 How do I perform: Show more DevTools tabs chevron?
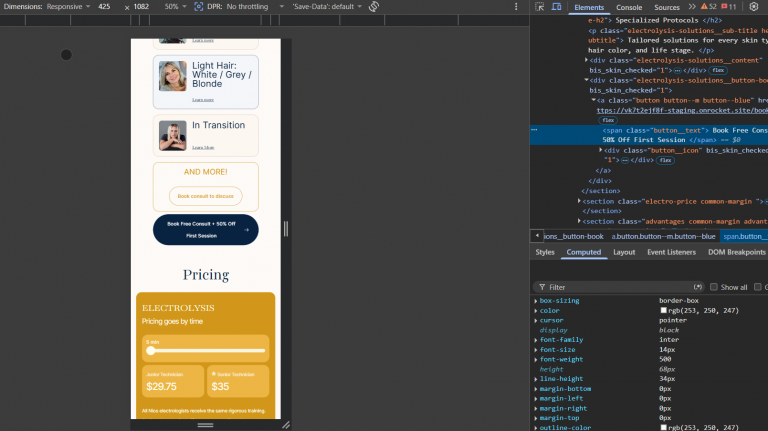click(x=692, y=7)
